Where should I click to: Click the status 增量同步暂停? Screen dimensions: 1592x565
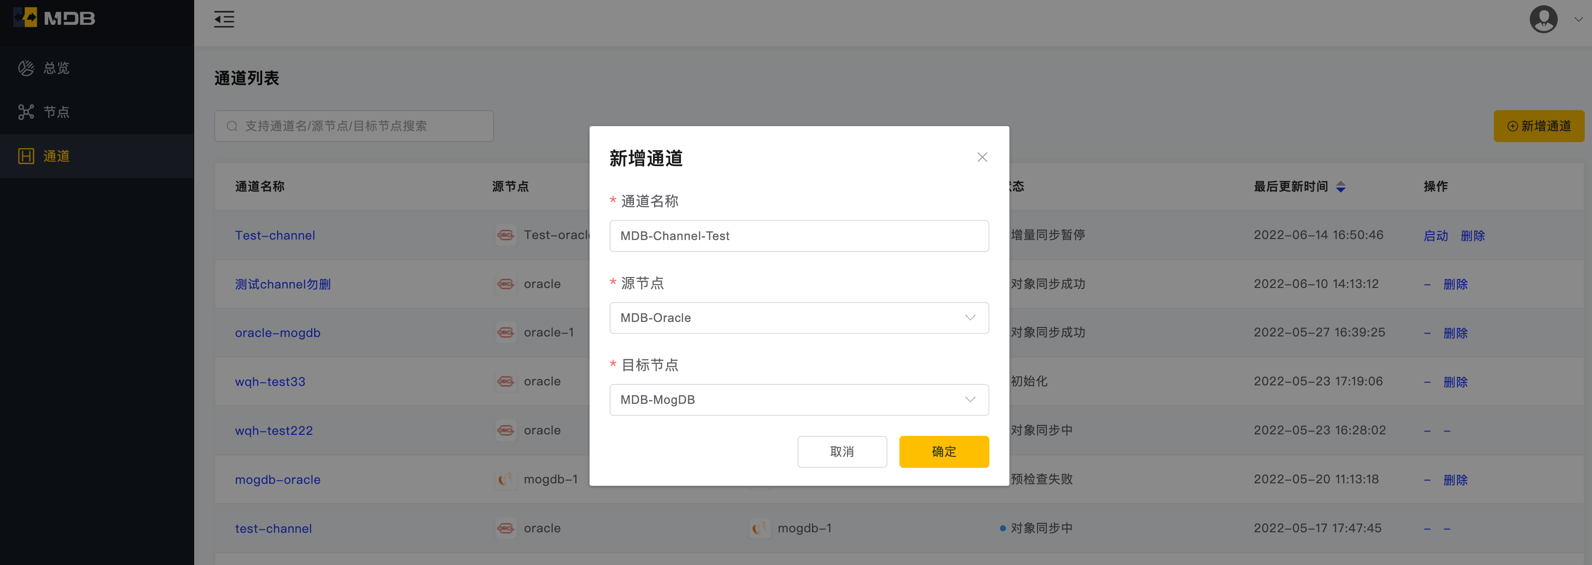point(1047,235)
